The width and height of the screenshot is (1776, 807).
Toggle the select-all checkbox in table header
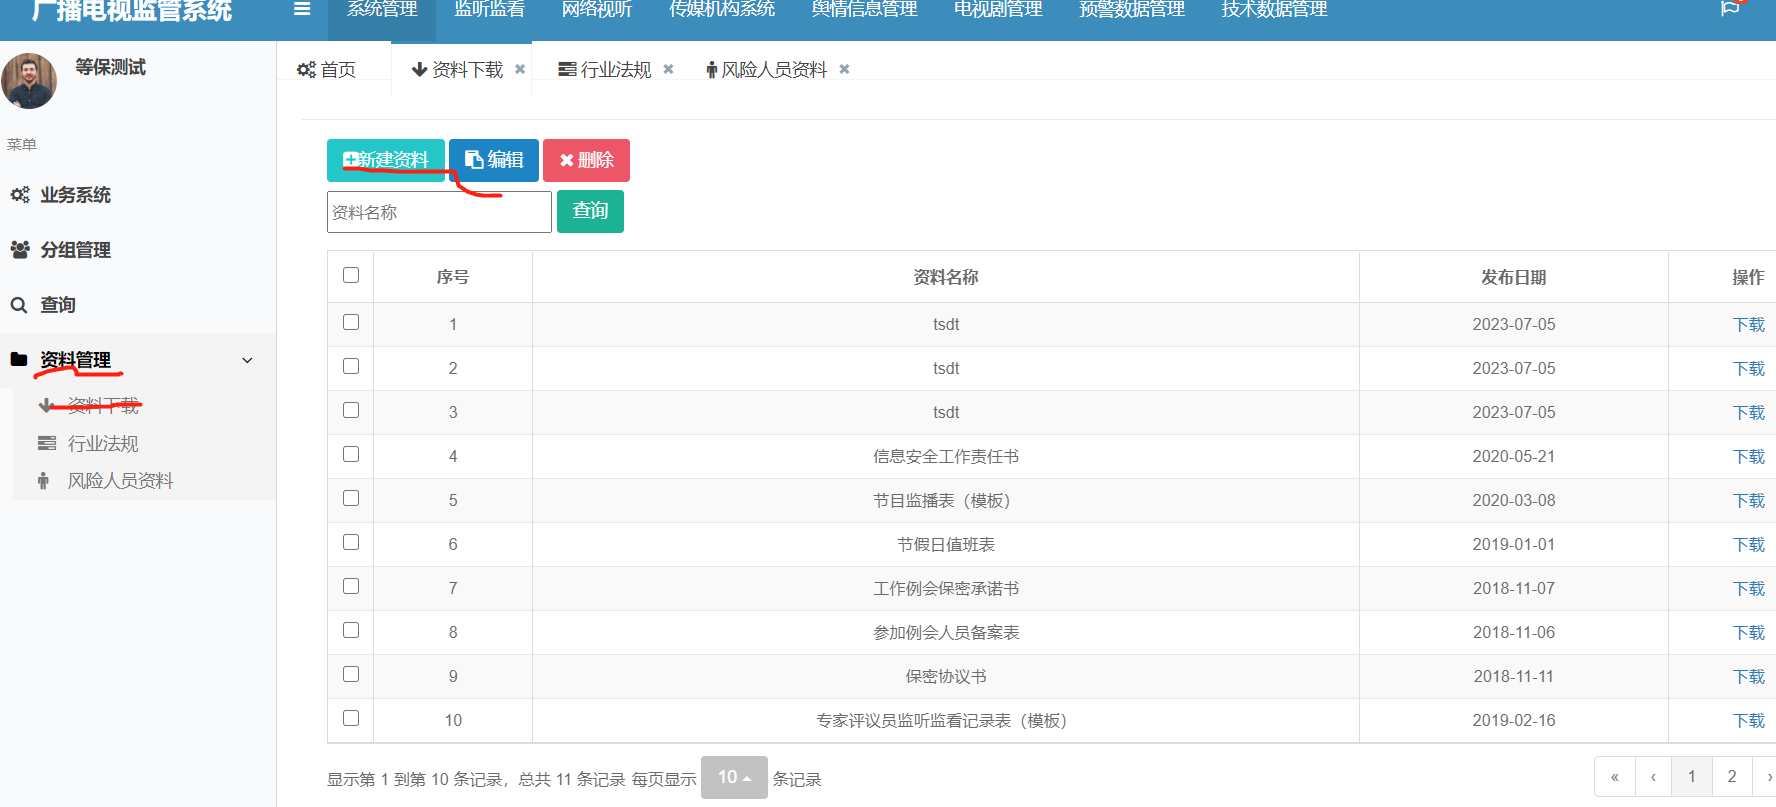click(351, 275)
